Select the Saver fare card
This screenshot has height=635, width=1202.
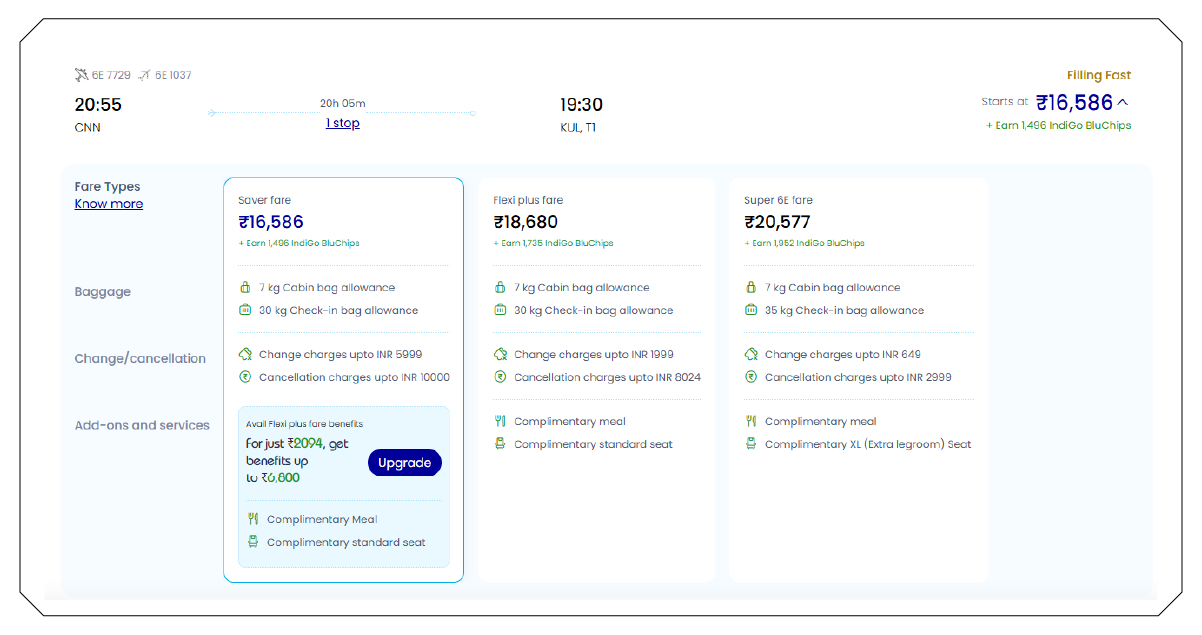tap(343, 222)
